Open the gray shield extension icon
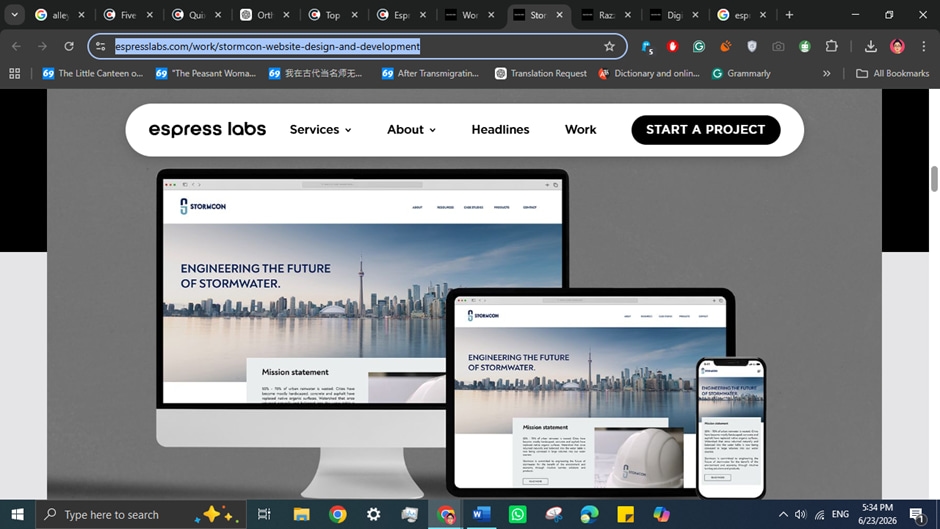 752,46
